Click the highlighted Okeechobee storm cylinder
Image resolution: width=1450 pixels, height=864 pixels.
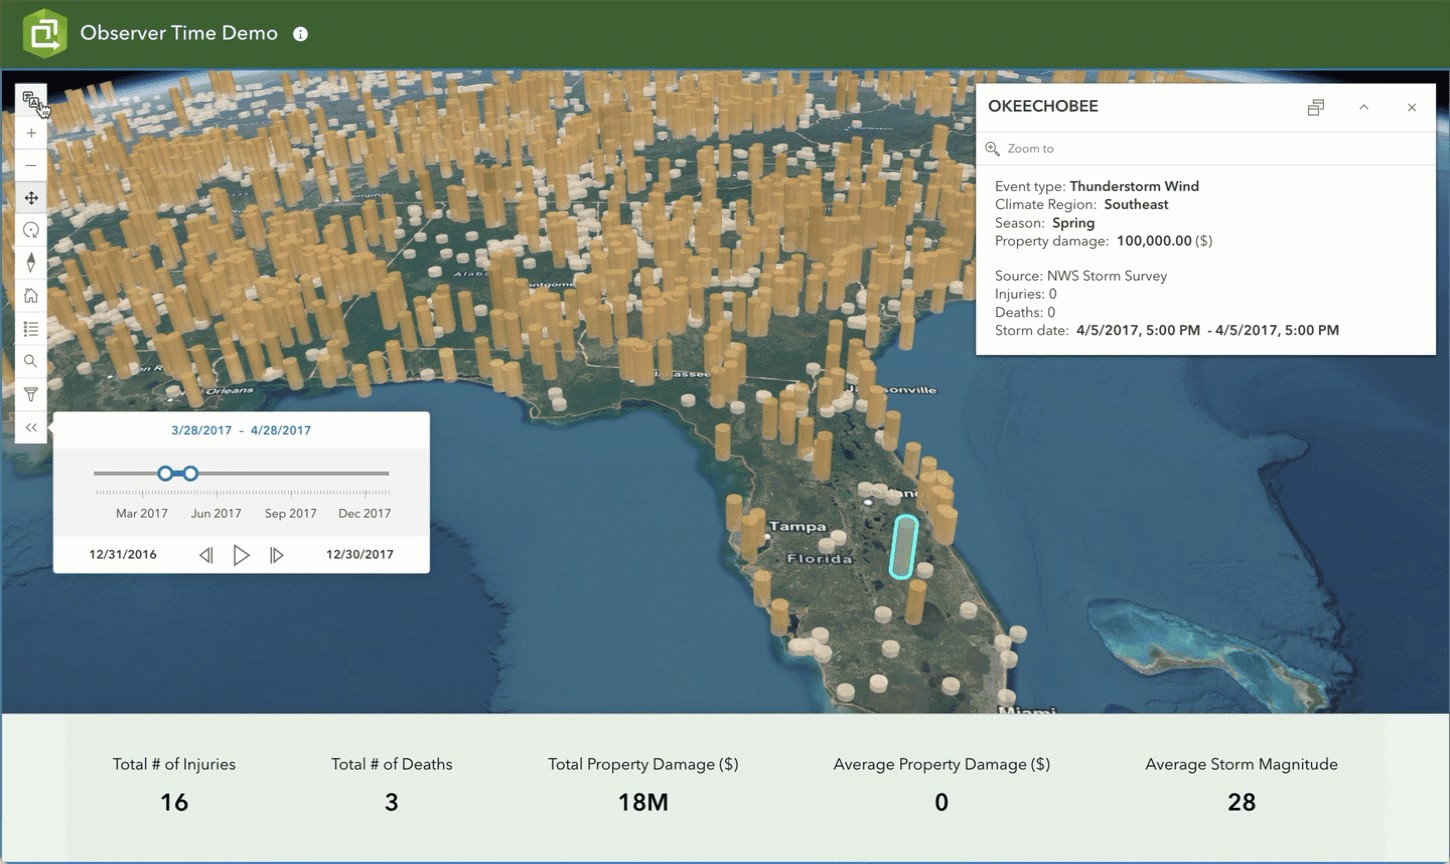[x=904, y=546]
